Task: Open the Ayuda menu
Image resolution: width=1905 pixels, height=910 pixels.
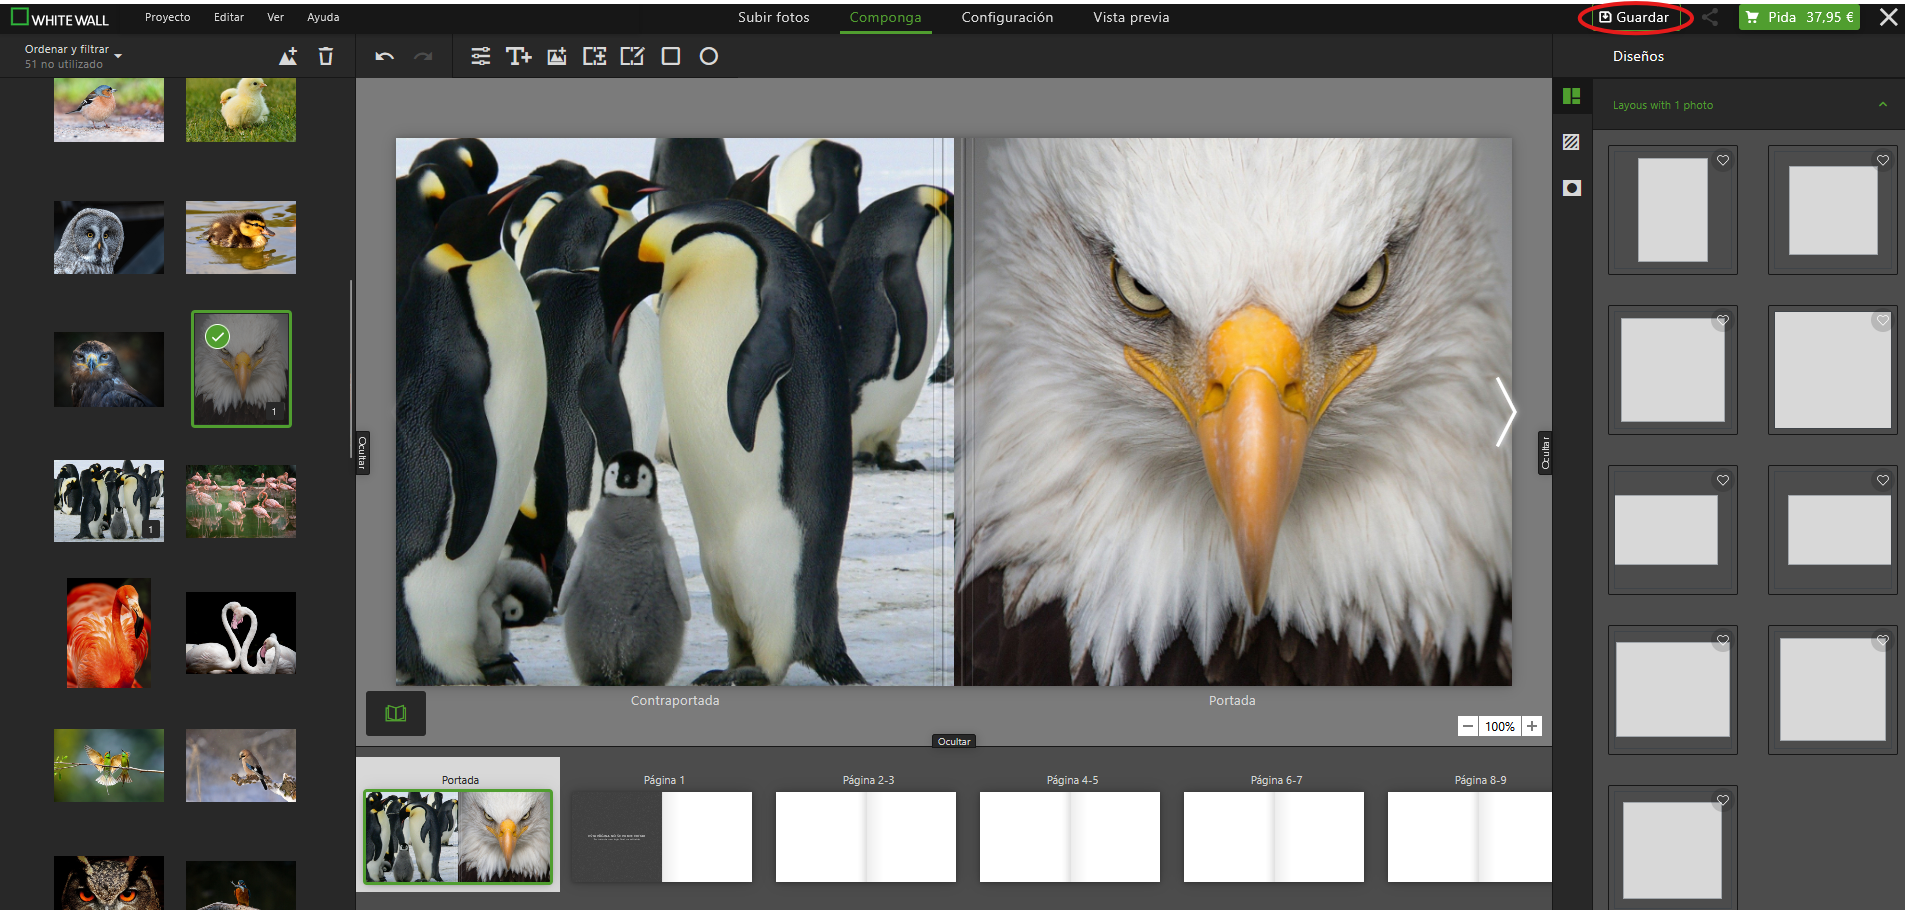Action: 323,17
